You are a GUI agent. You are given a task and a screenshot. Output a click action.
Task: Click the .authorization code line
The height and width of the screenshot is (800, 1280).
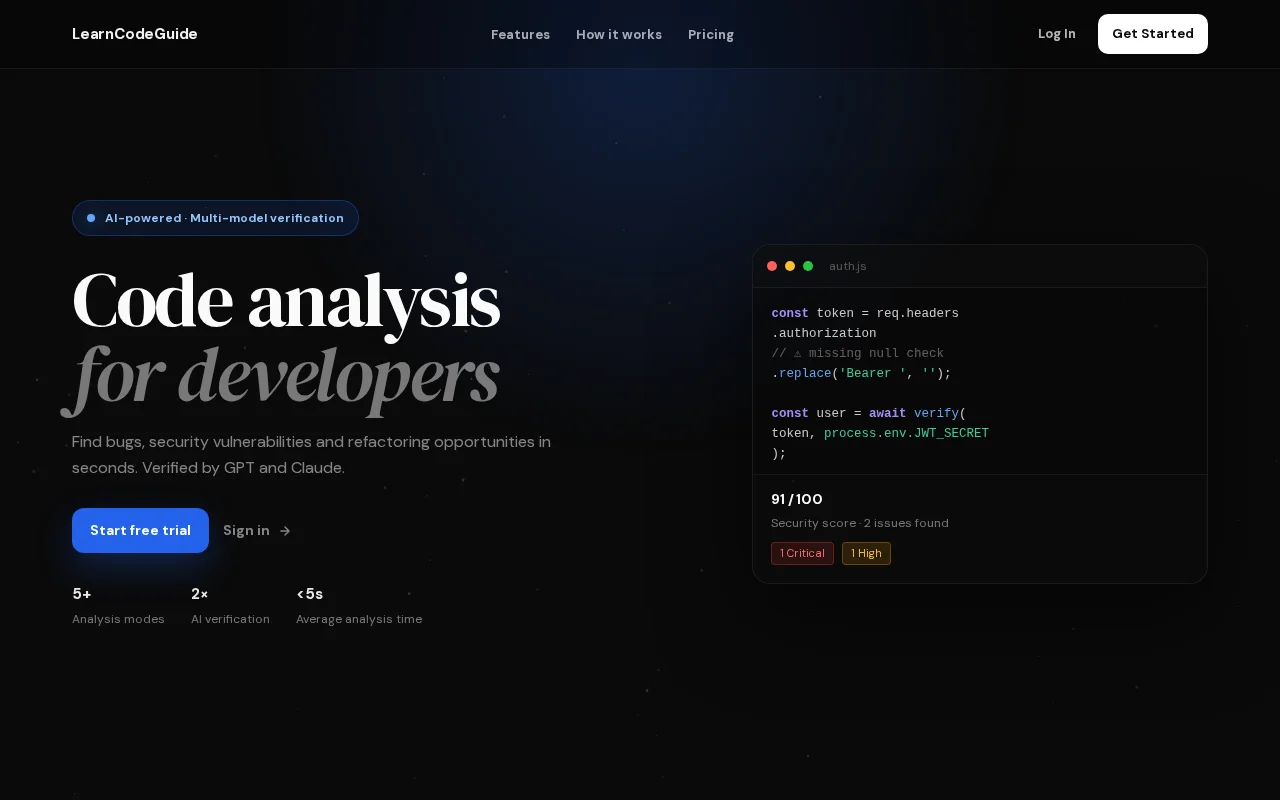824,333
